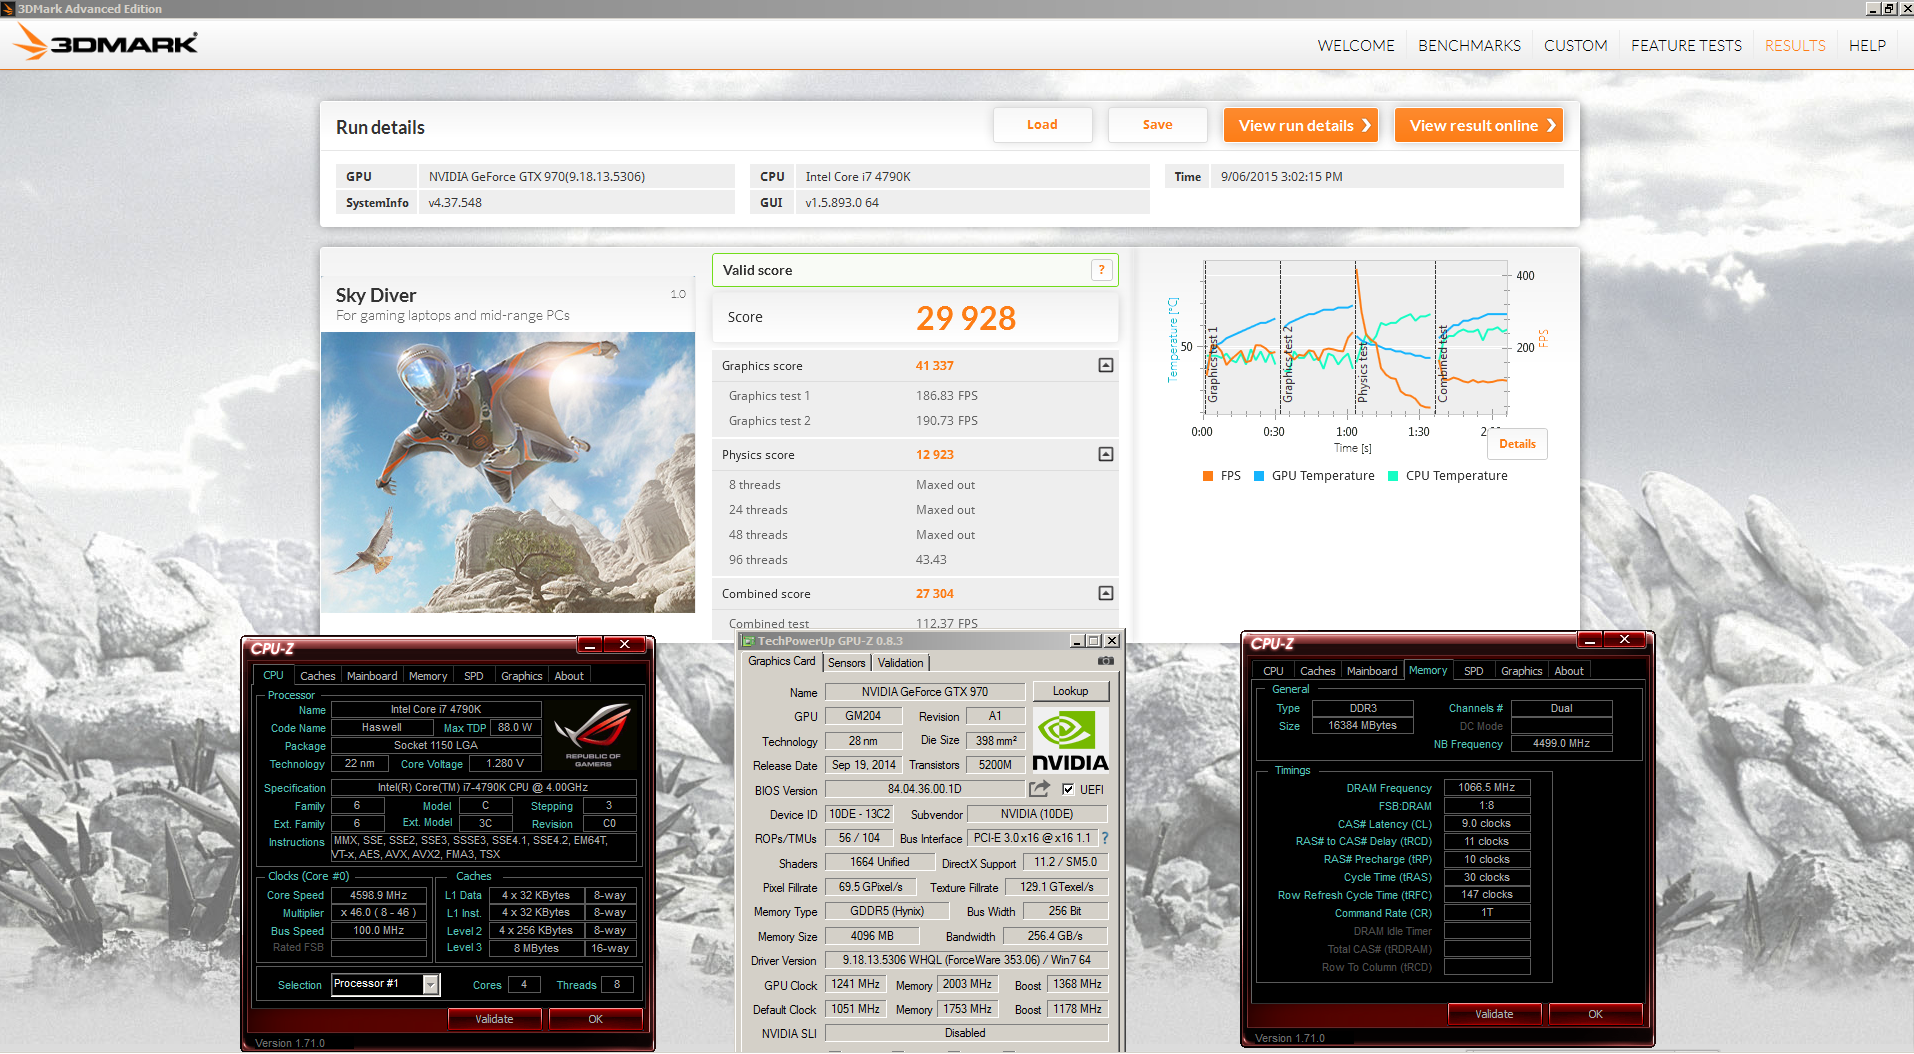Close the right CPU-Z Memory window
The image size is (1914, 1054).
pos(1624,640)
